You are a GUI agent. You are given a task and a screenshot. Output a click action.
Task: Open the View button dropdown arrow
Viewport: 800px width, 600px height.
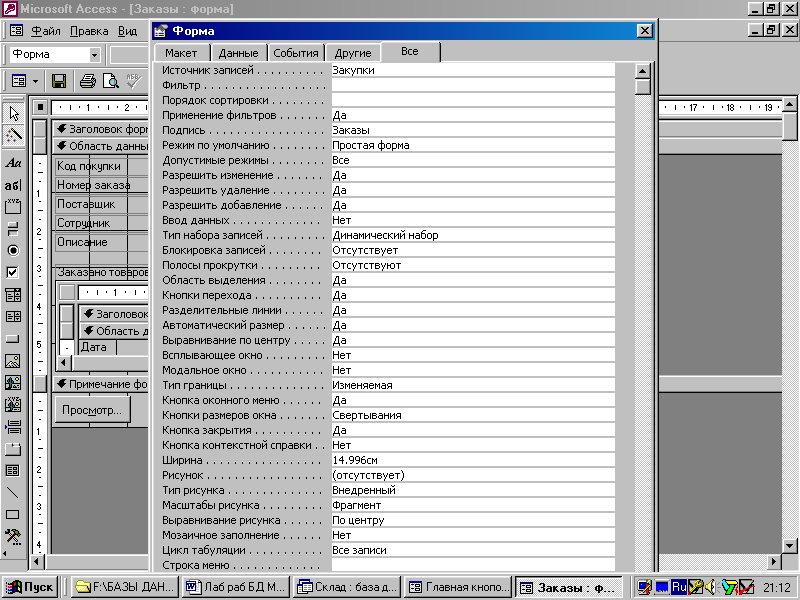tap(35, 81)
